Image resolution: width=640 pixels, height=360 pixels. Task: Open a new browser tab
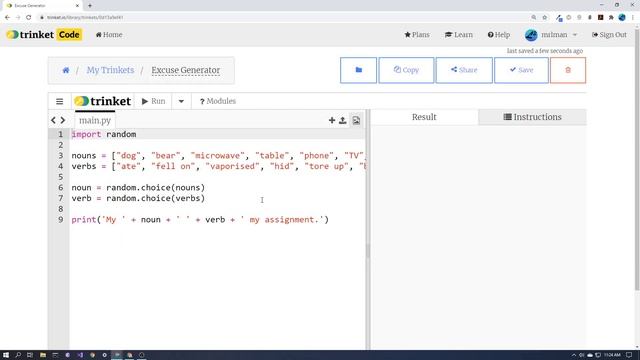pos(90,6)
